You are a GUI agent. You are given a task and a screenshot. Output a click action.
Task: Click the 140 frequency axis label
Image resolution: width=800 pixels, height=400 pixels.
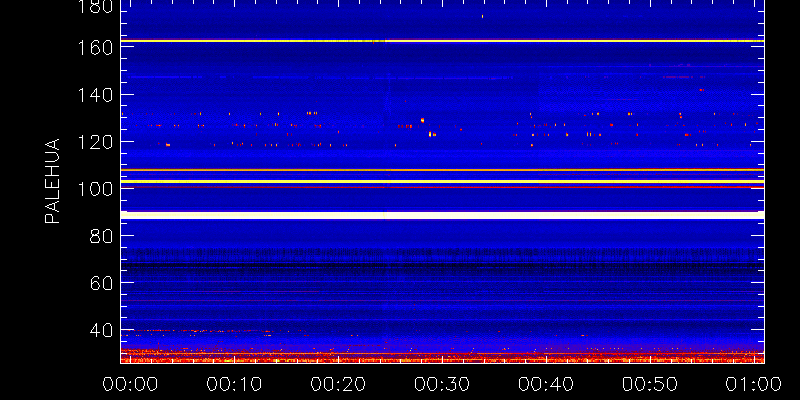tap(94, 95)
